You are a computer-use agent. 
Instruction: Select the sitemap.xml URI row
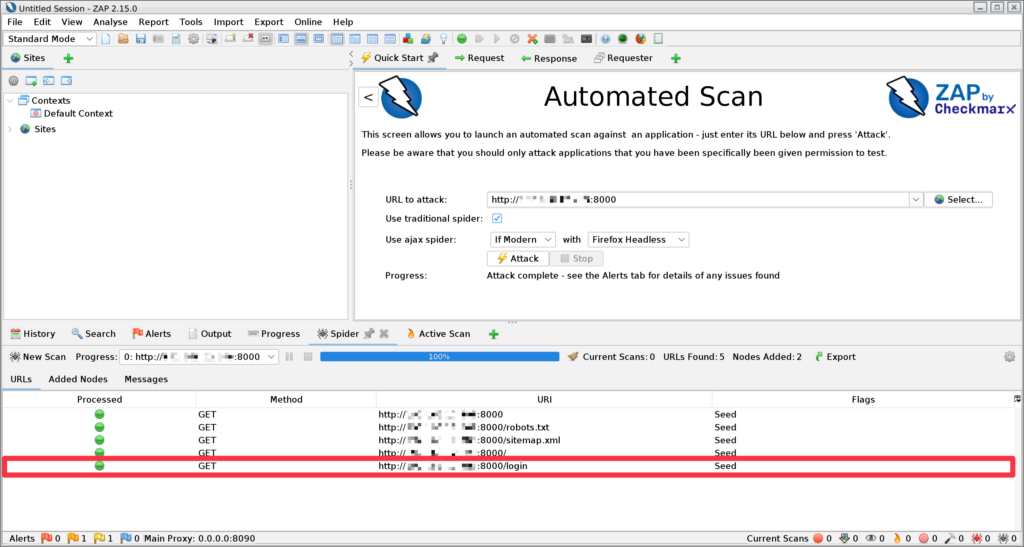[x=509, y=440]
